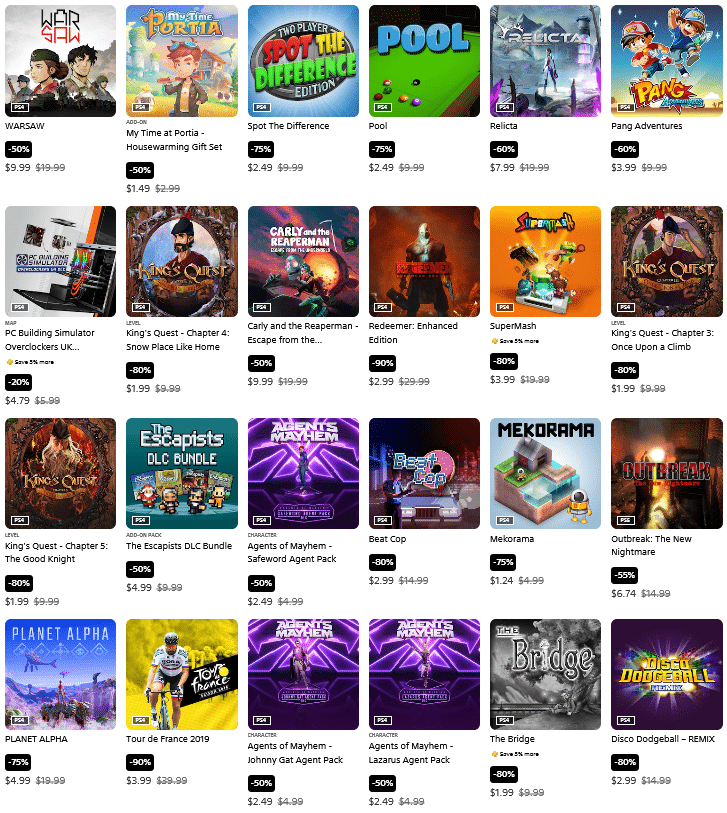The width and height of the screenshot is (727, 813).
Task: Click the -90% badge under Redeemer: Enhanced Edition
Action: pos(382,363)
